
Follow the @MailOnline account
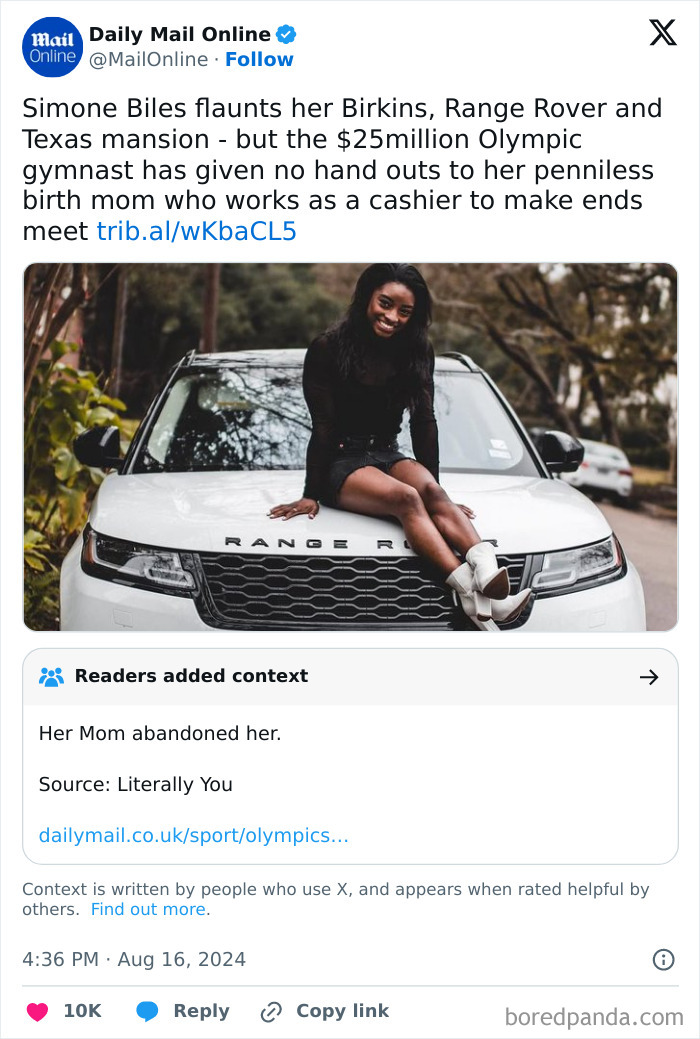tap(259, 60)
